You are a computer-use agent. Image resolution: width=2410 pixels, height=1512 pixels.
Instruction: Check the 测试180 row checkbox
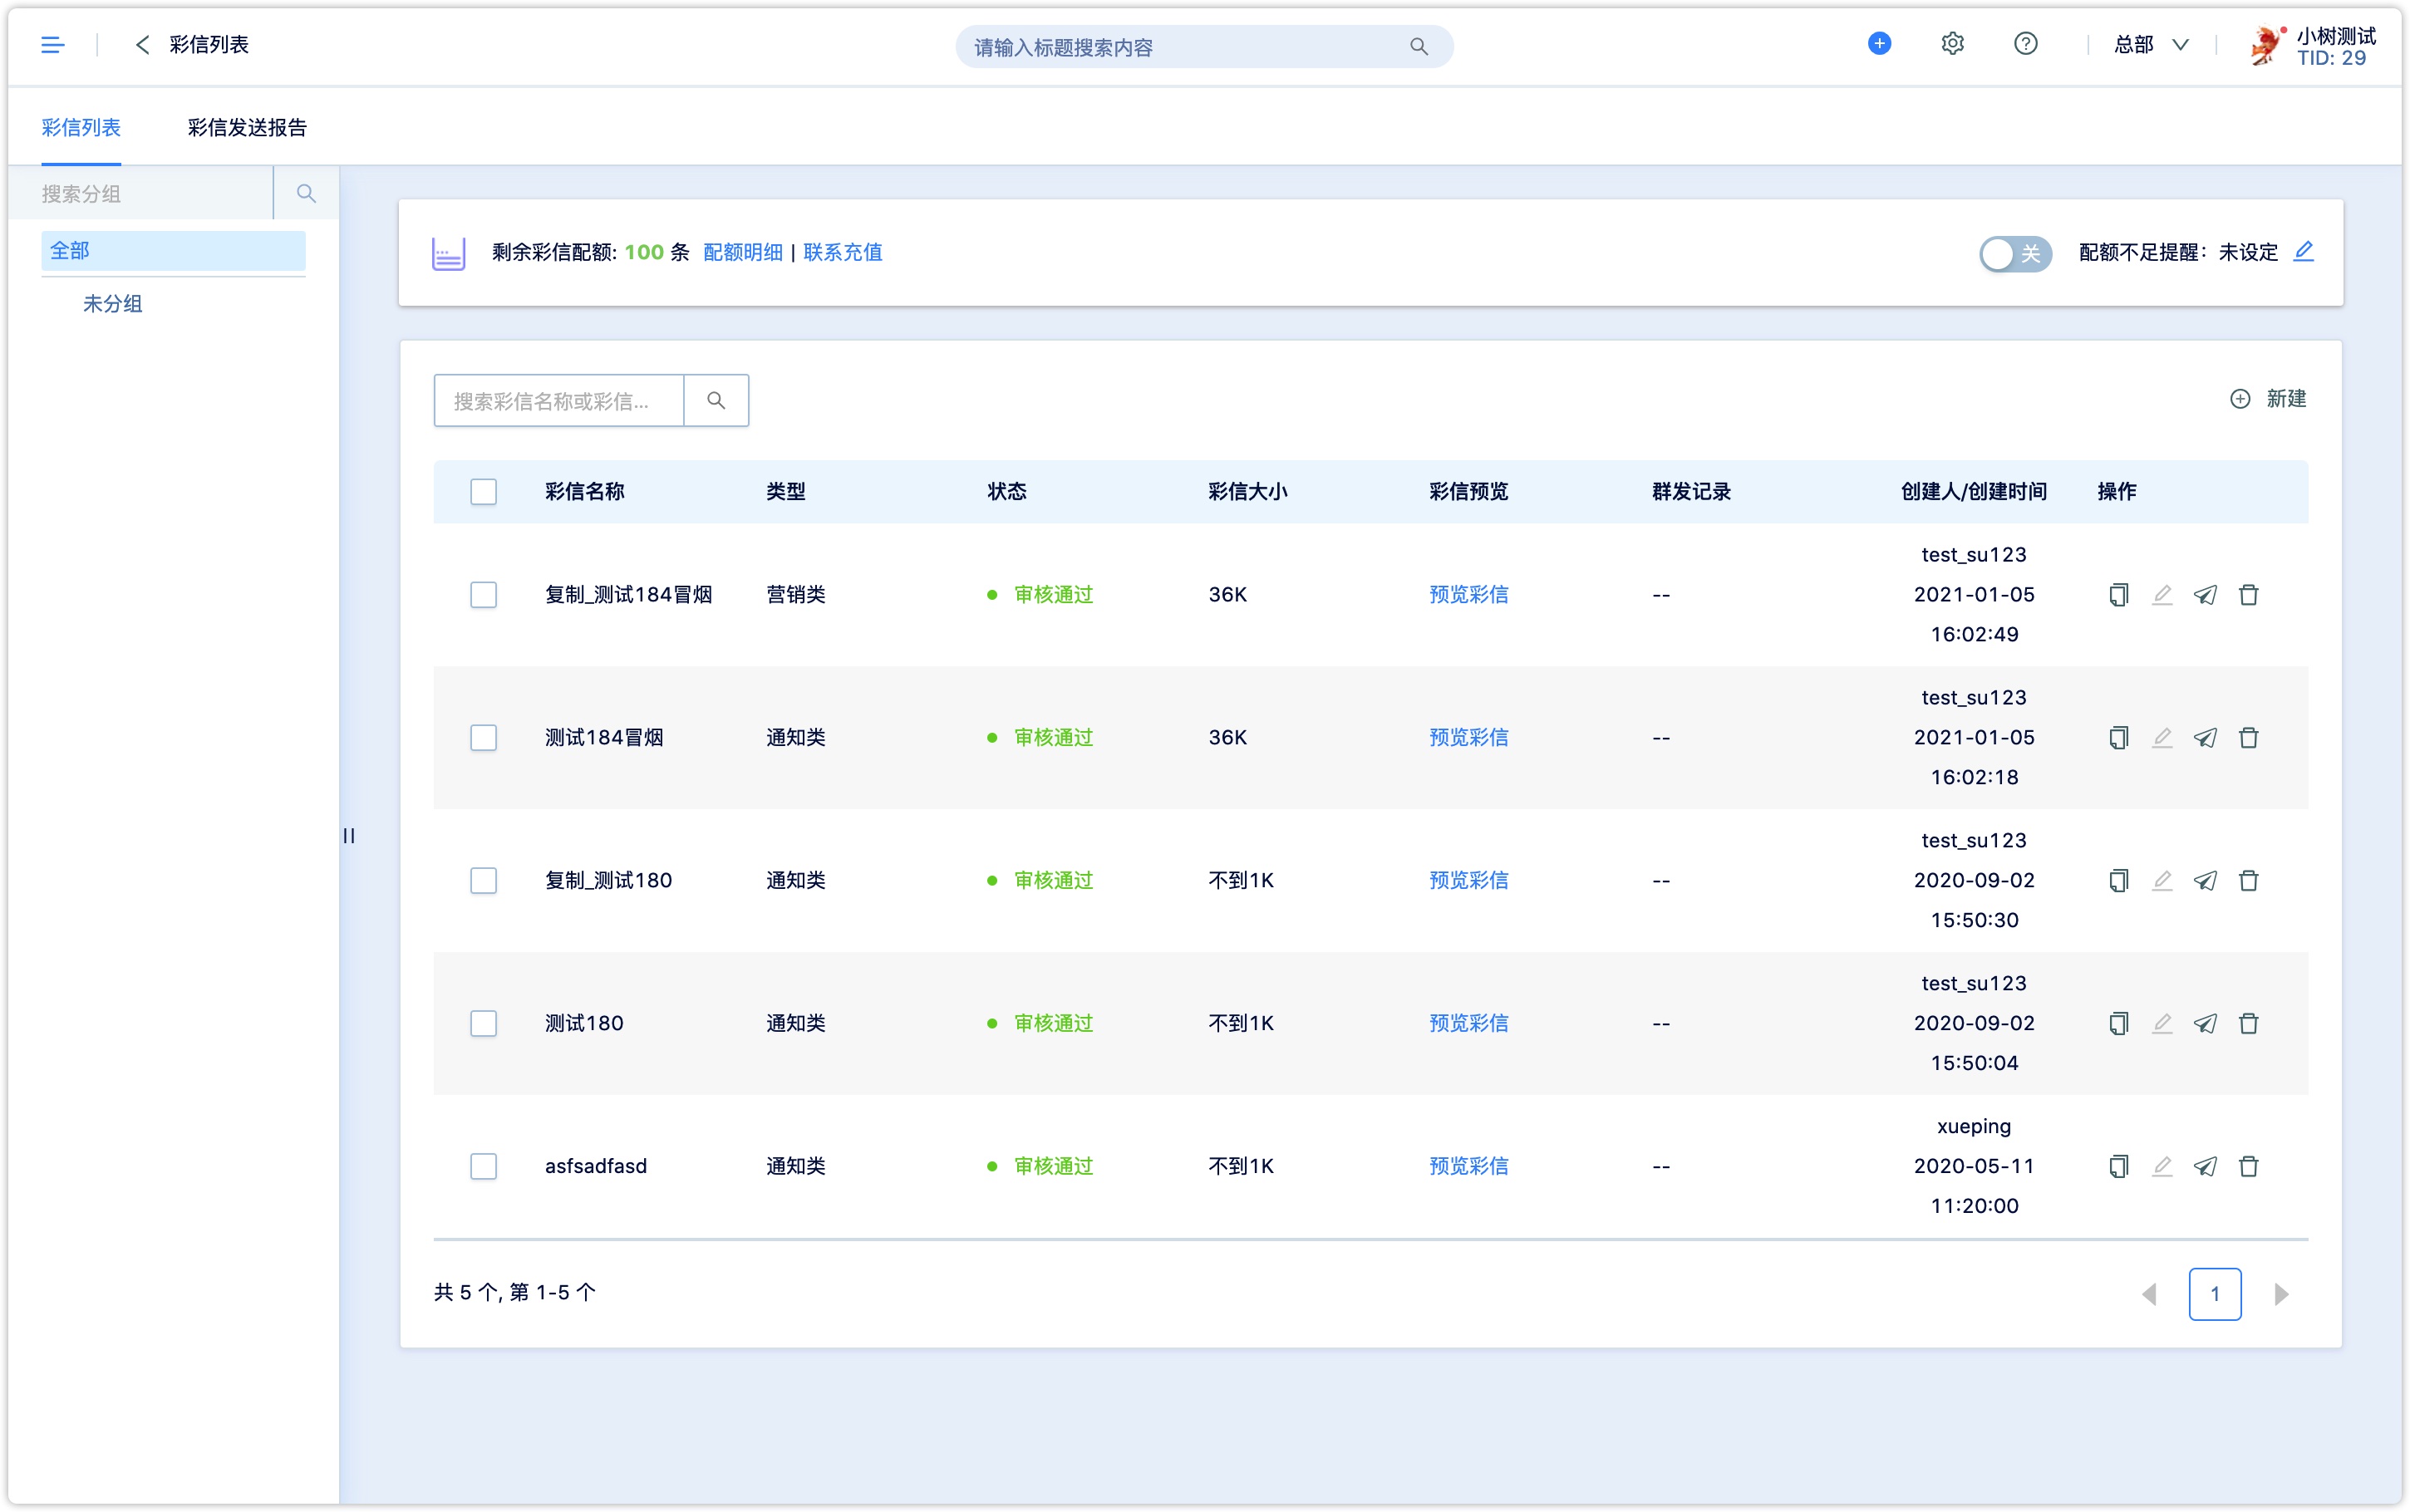click(x=483, y=1024)
